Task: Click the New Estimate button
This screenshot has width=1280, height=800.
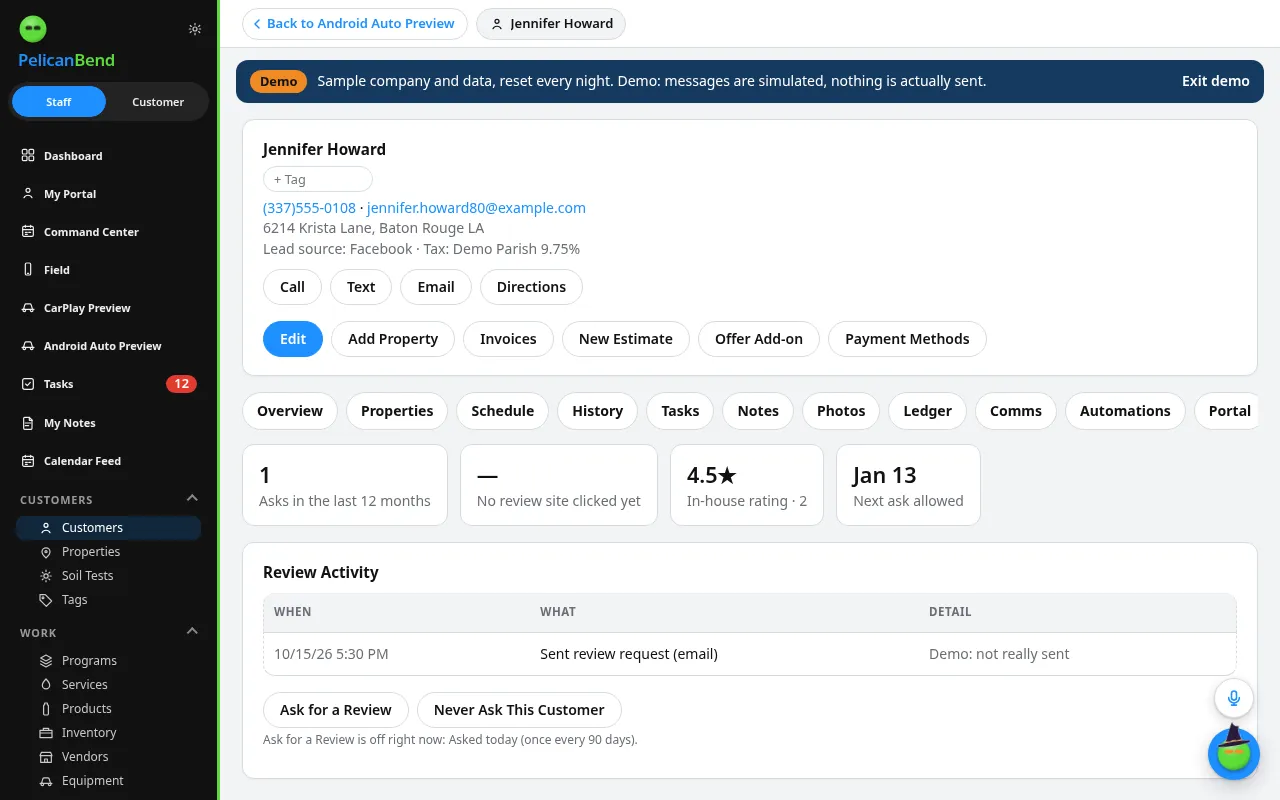Action: tap(626, 339)
